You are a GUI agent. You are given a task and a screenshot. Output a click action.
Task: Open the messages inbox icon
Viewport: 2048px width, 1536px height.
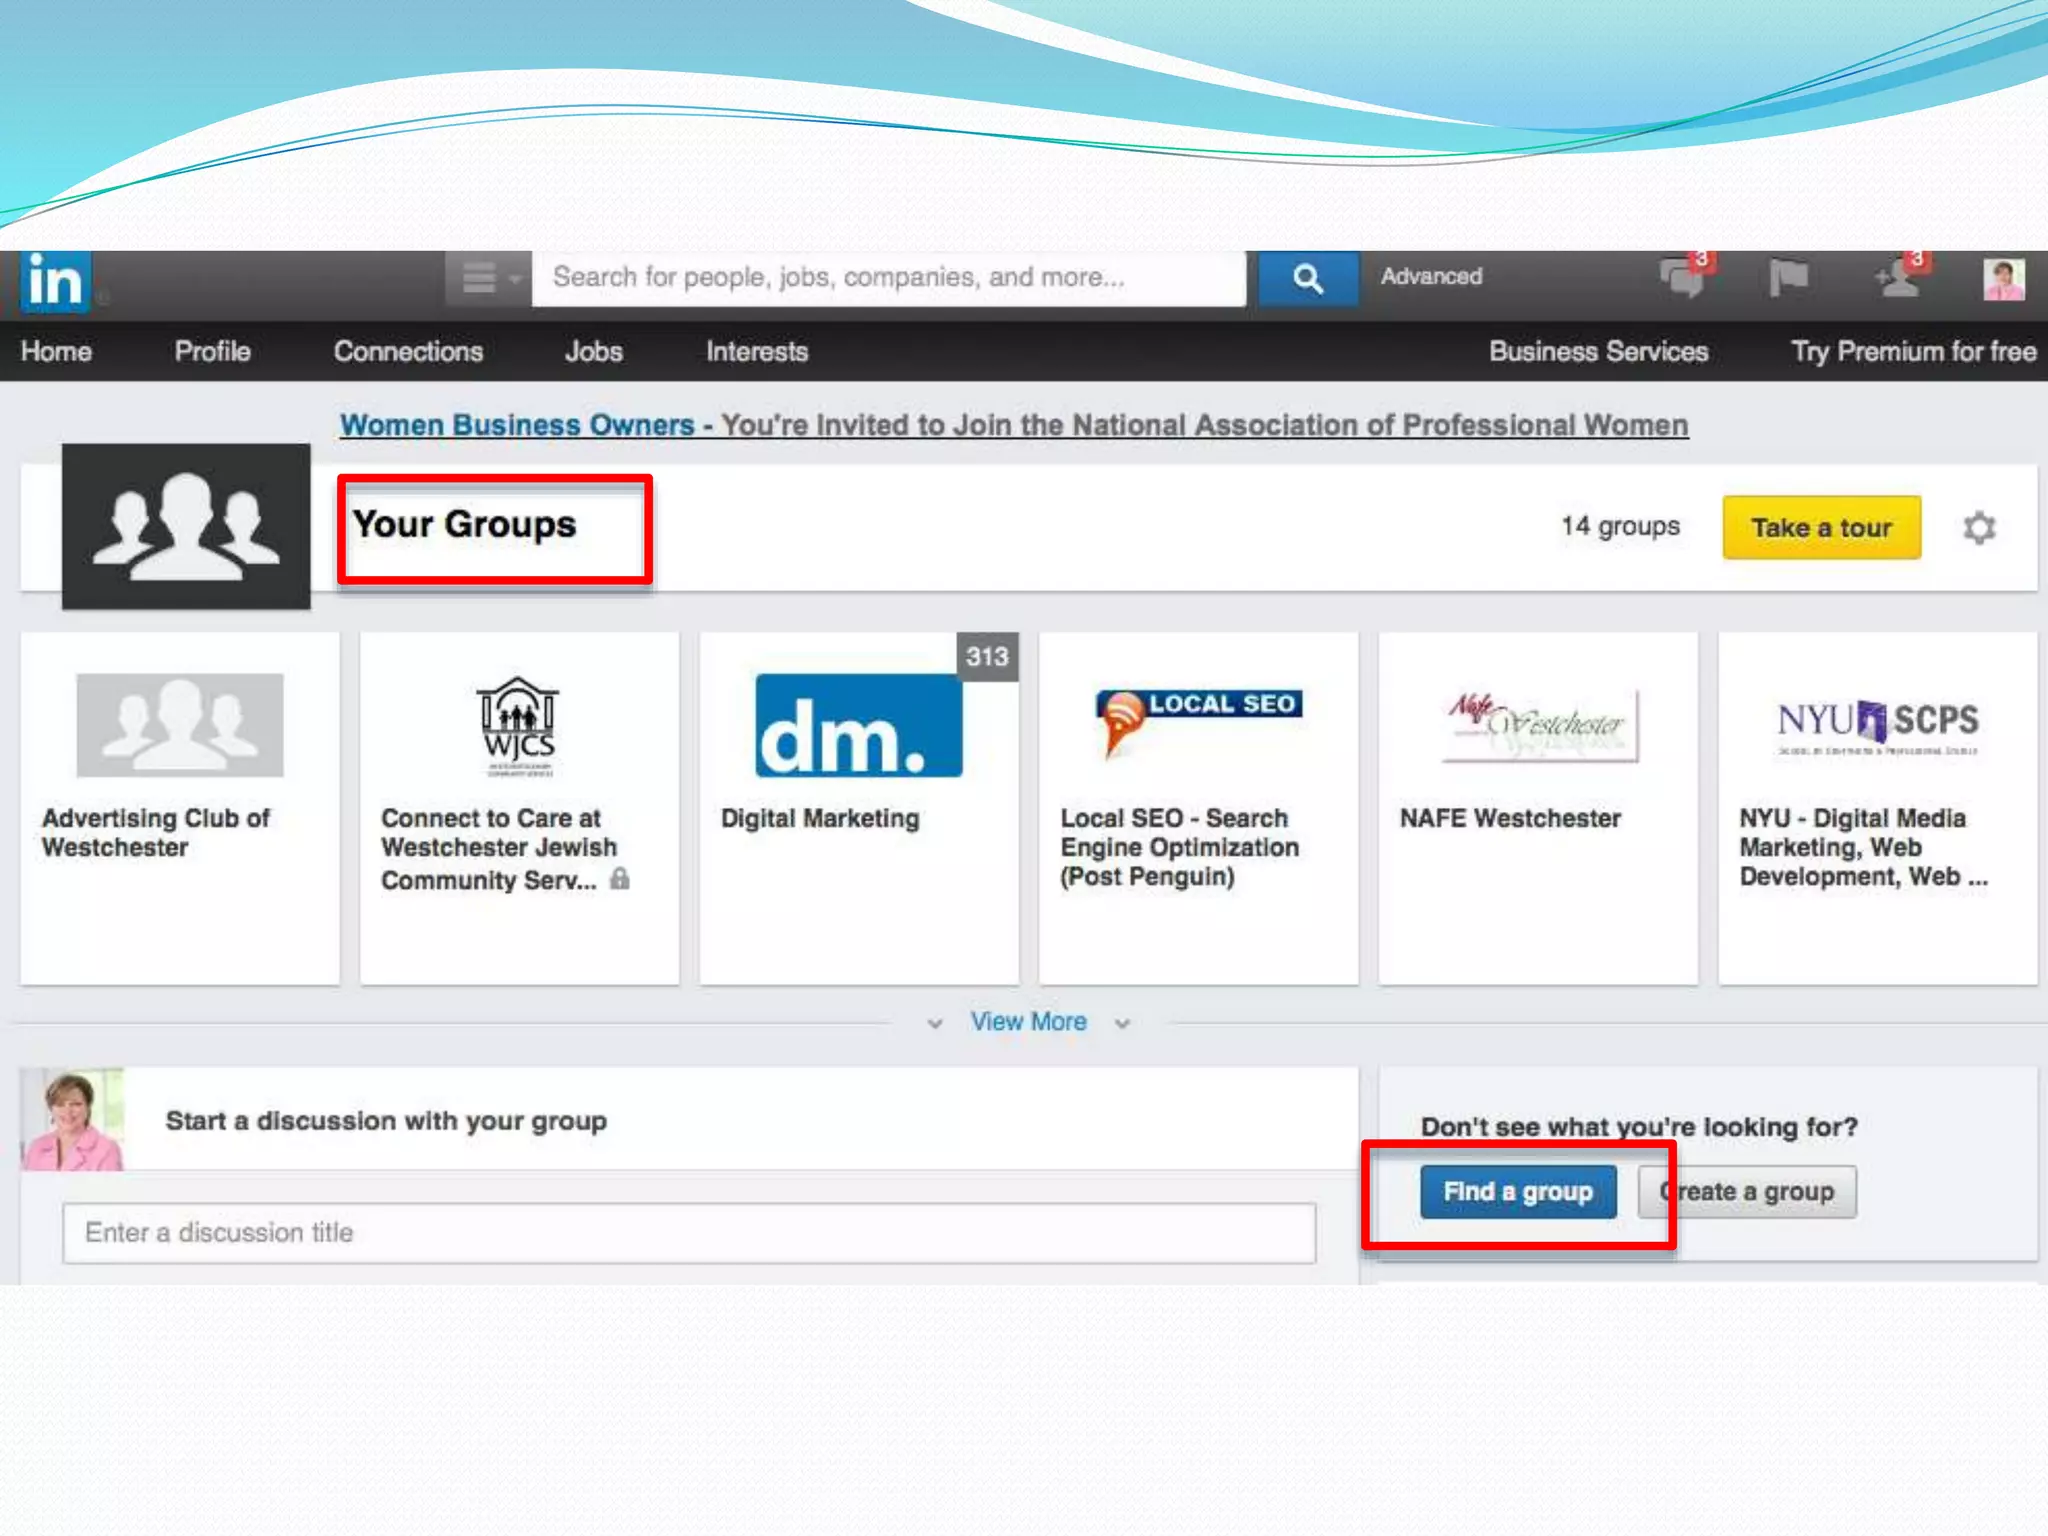(x=1683, y=278)
